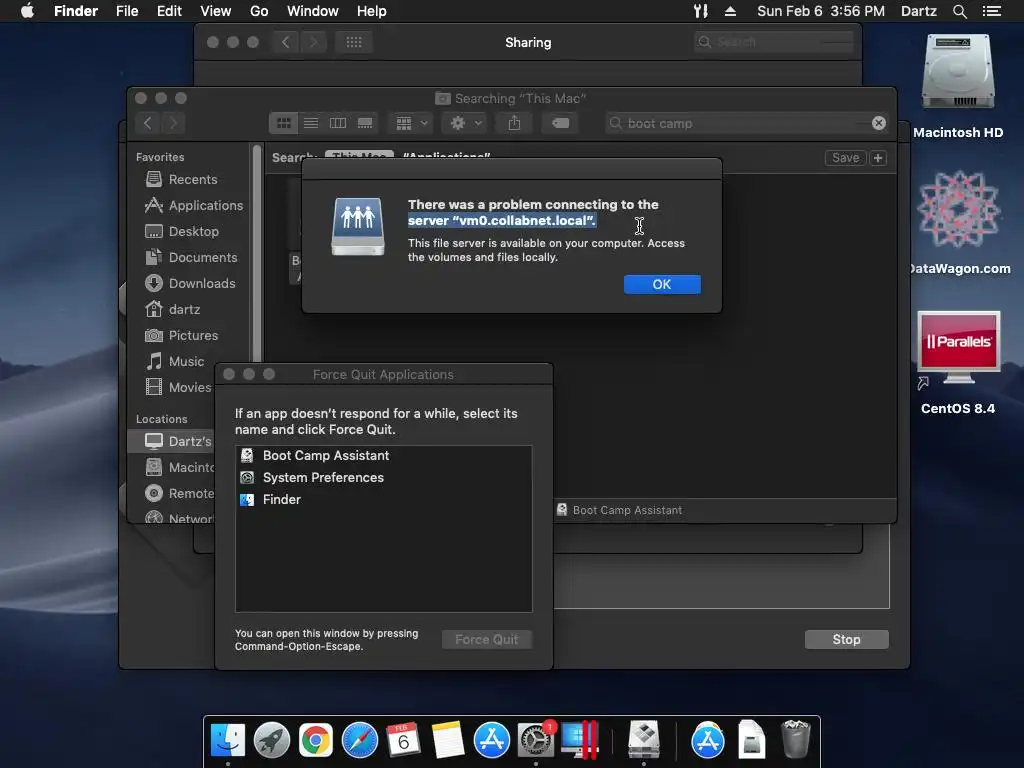Go back in the Finder window
Viewport: 1024px width, 768px height.
coord(148,123)
